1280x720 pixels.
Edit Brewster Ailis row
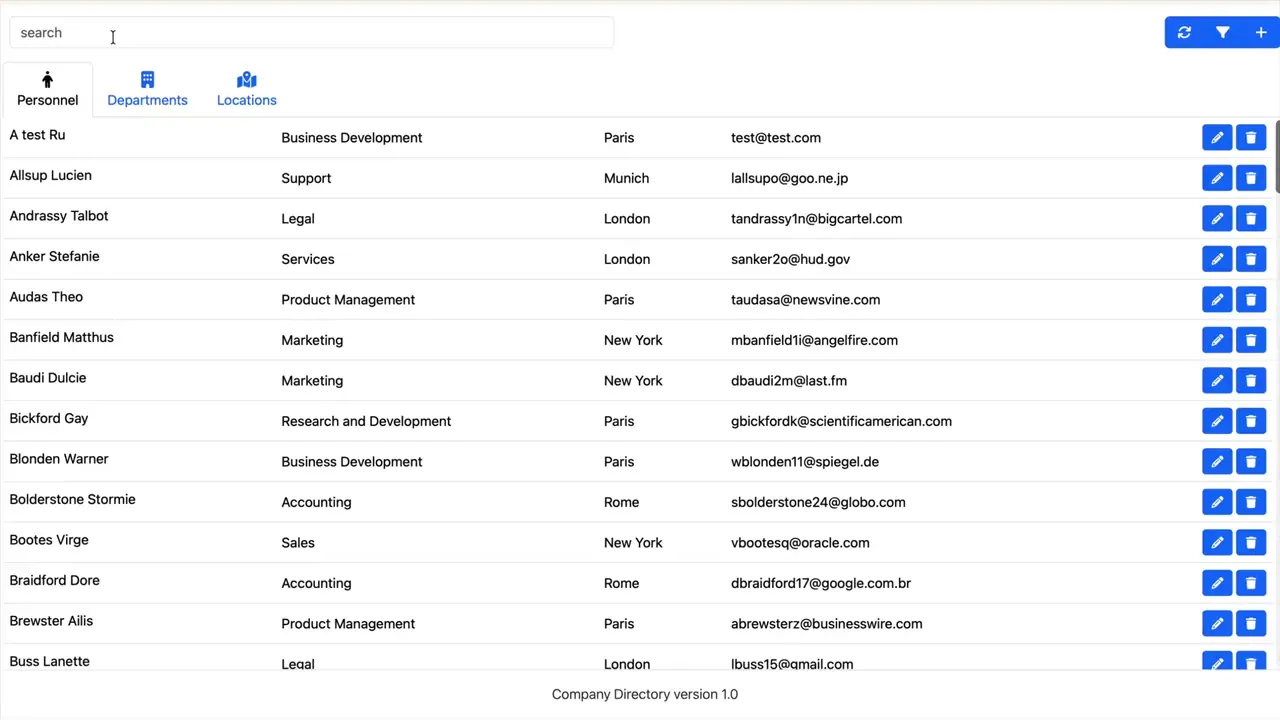pos(1217,624)
